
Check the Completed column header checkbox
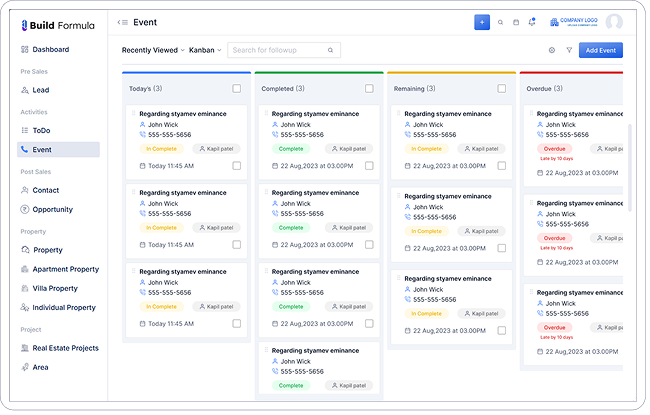point(369,89)
